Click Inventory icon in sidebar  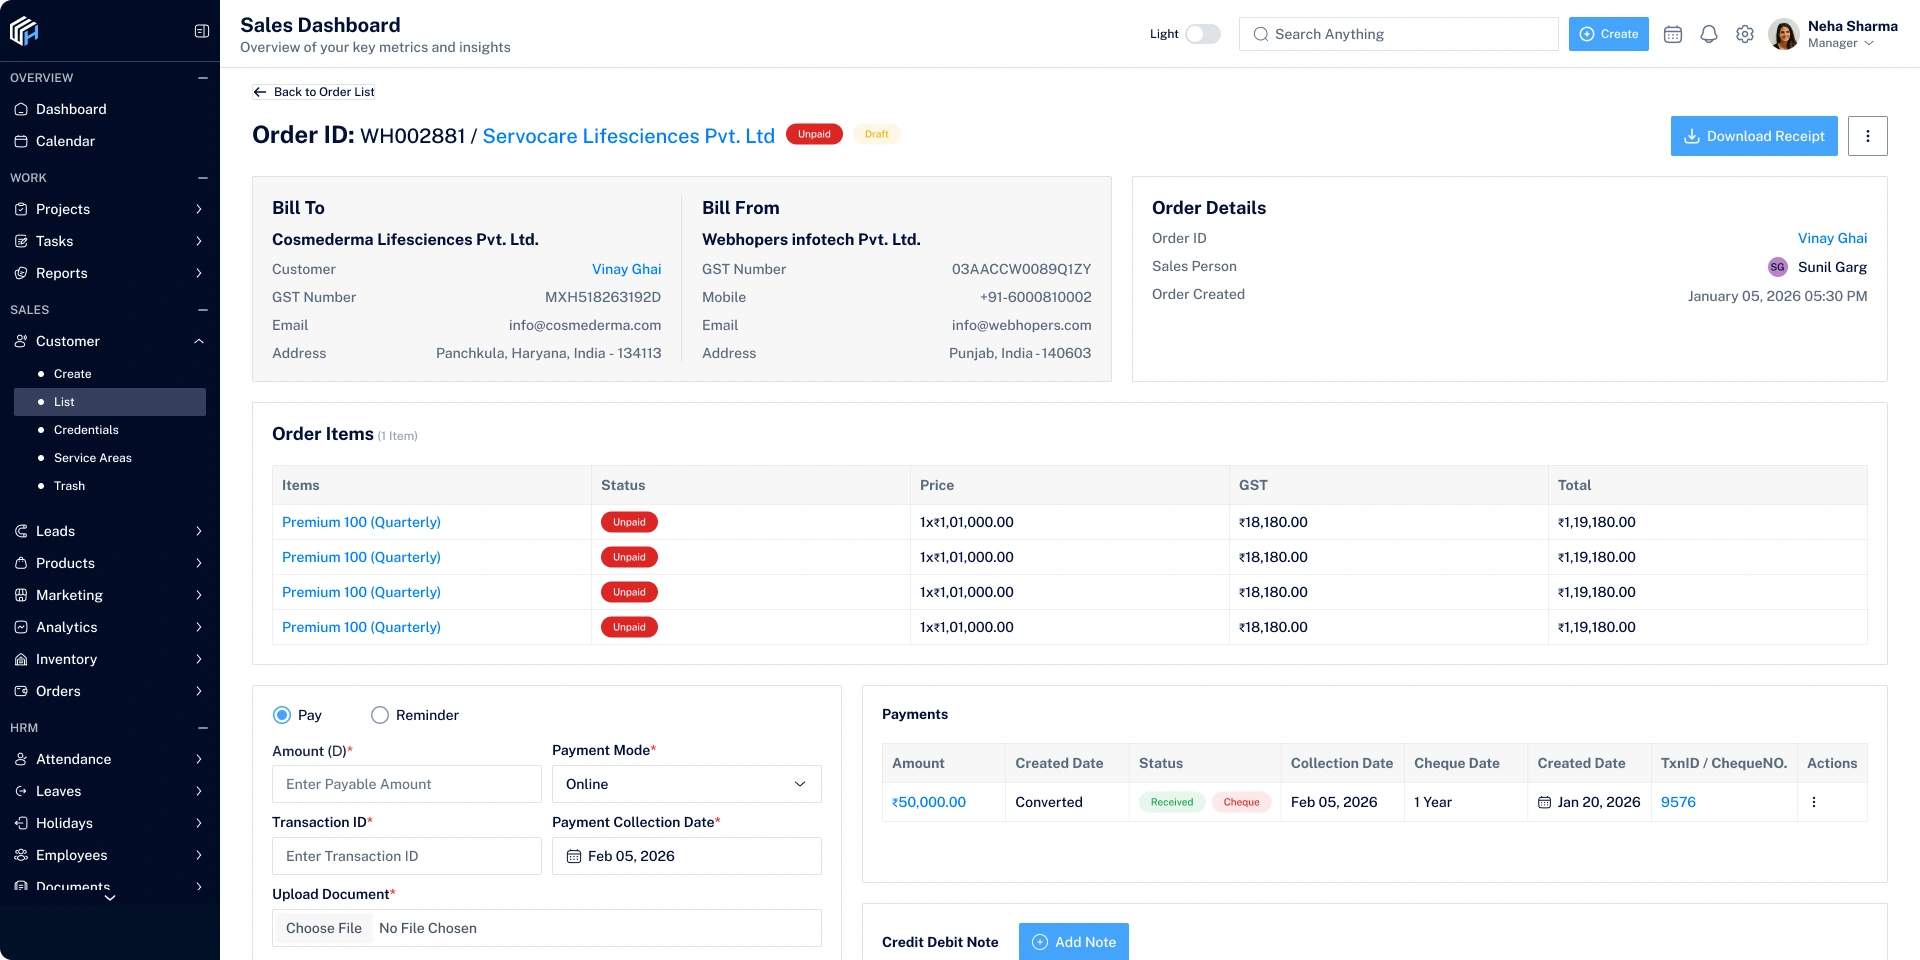[x=21, y=659]
